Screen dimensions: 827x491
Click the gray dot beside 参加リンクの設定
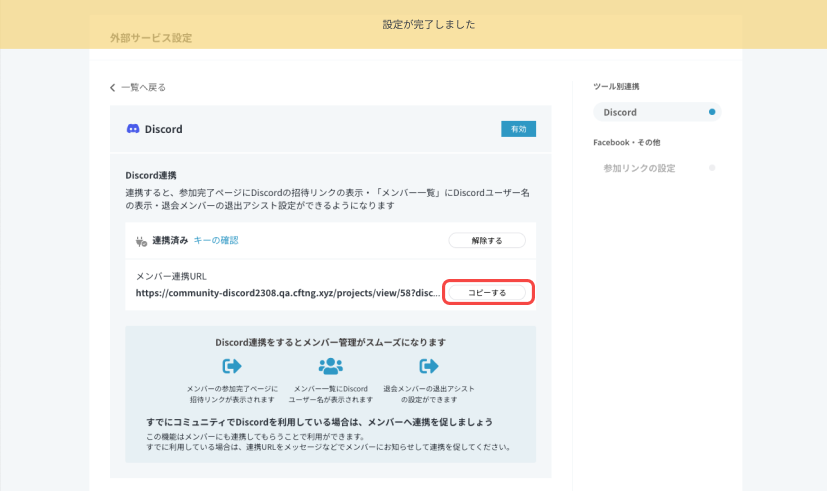point(712,168)
